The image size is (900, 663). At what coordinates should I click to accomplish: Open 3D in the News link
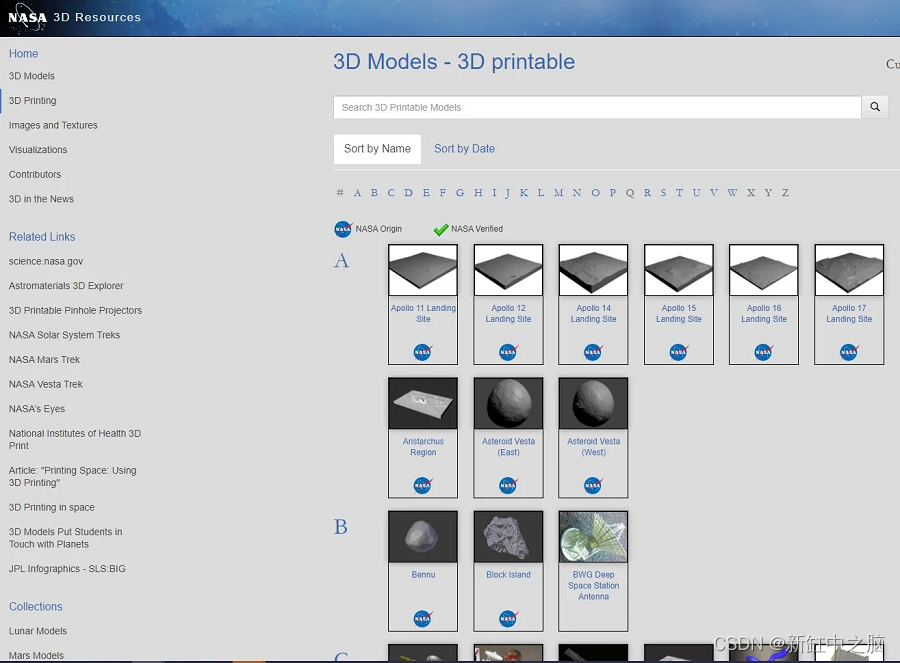[41, 199]
